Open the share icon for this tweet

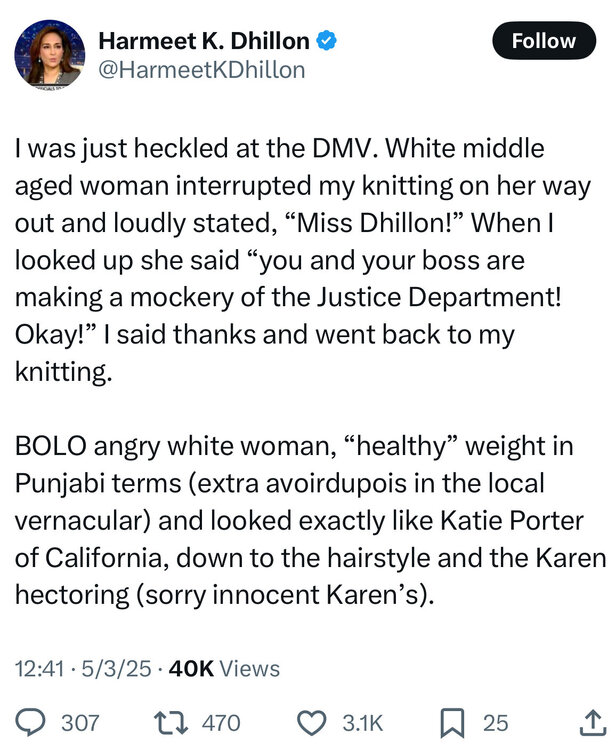pos(589,722)
